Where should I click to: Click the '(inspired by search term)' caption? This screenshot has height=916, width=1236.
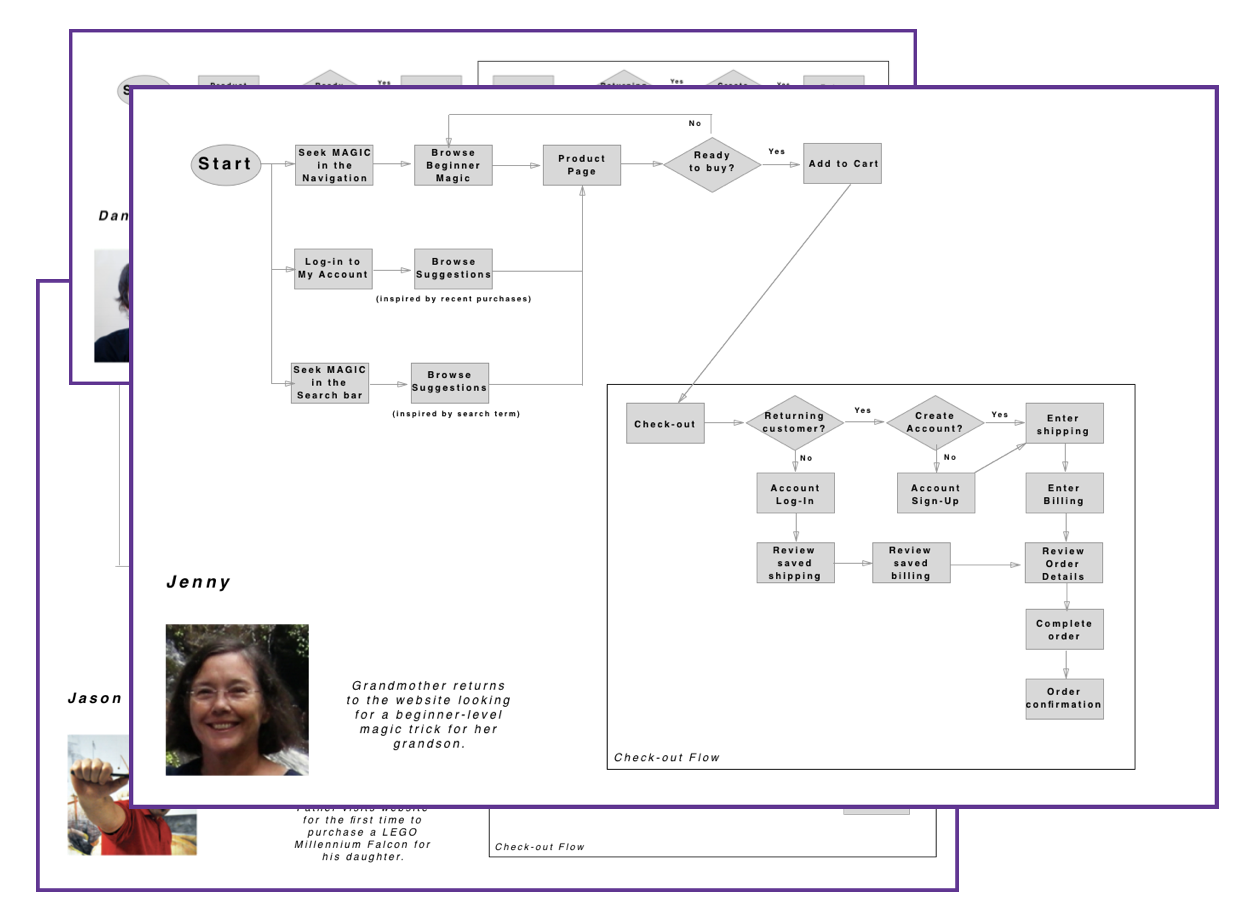click(457, 413)
